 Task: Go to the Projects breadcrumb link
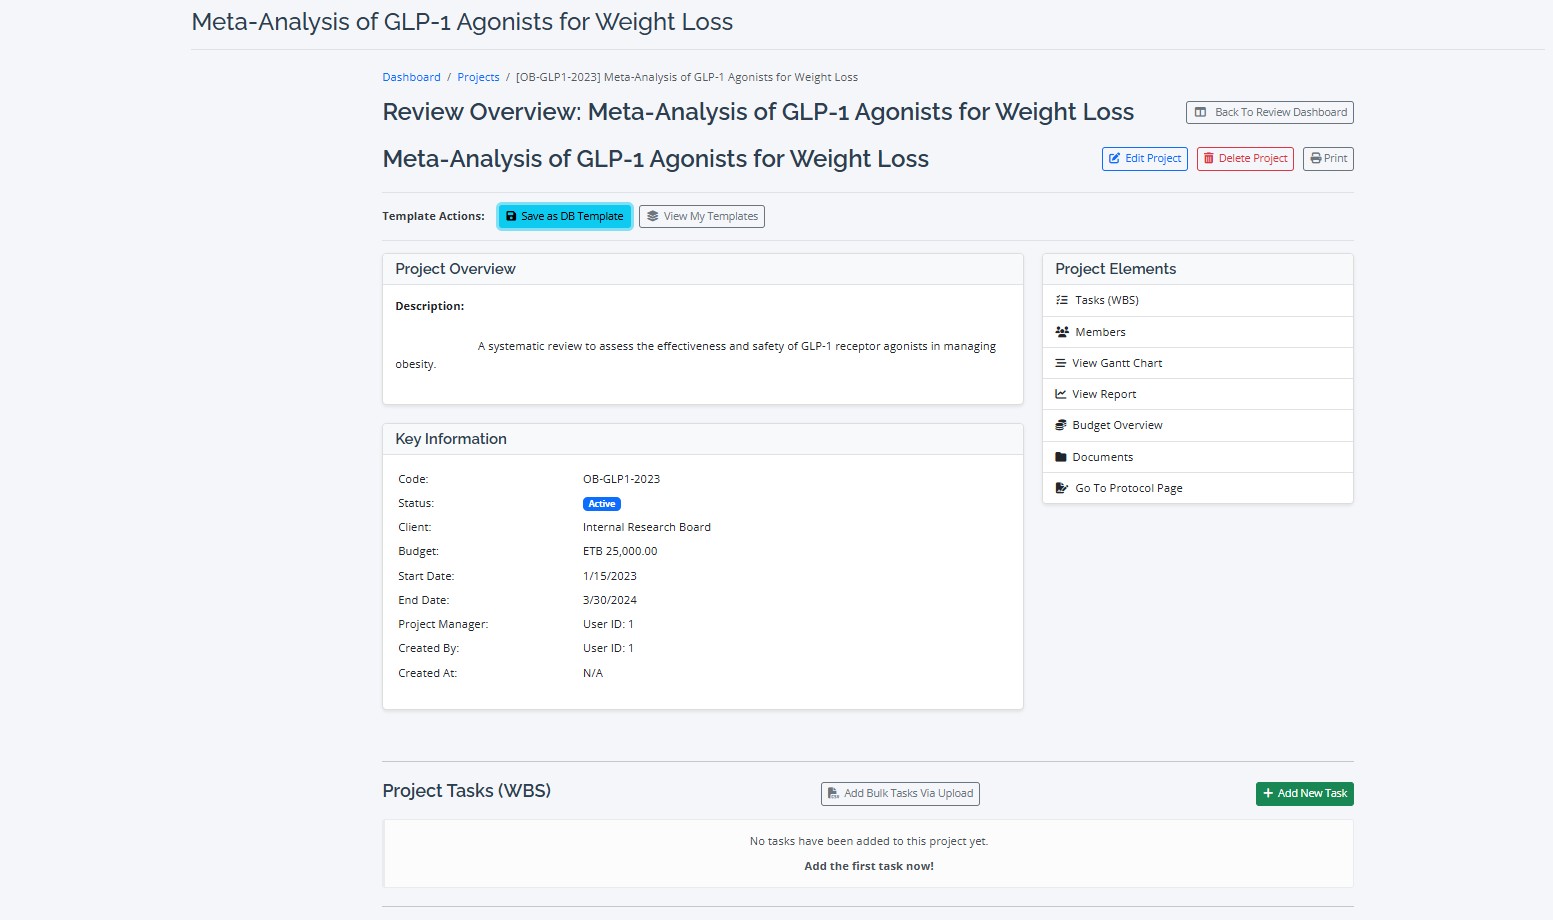pos(478,77)
